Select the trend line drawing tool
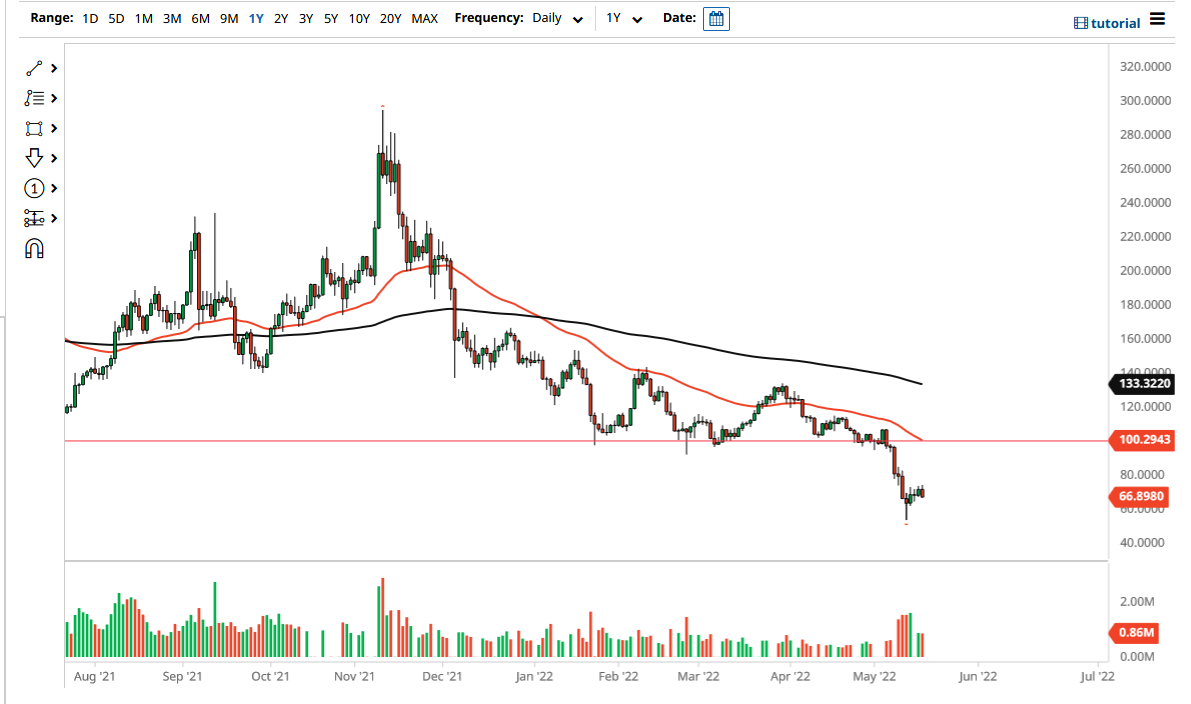The image size is (1191, 704). [34, 68]
